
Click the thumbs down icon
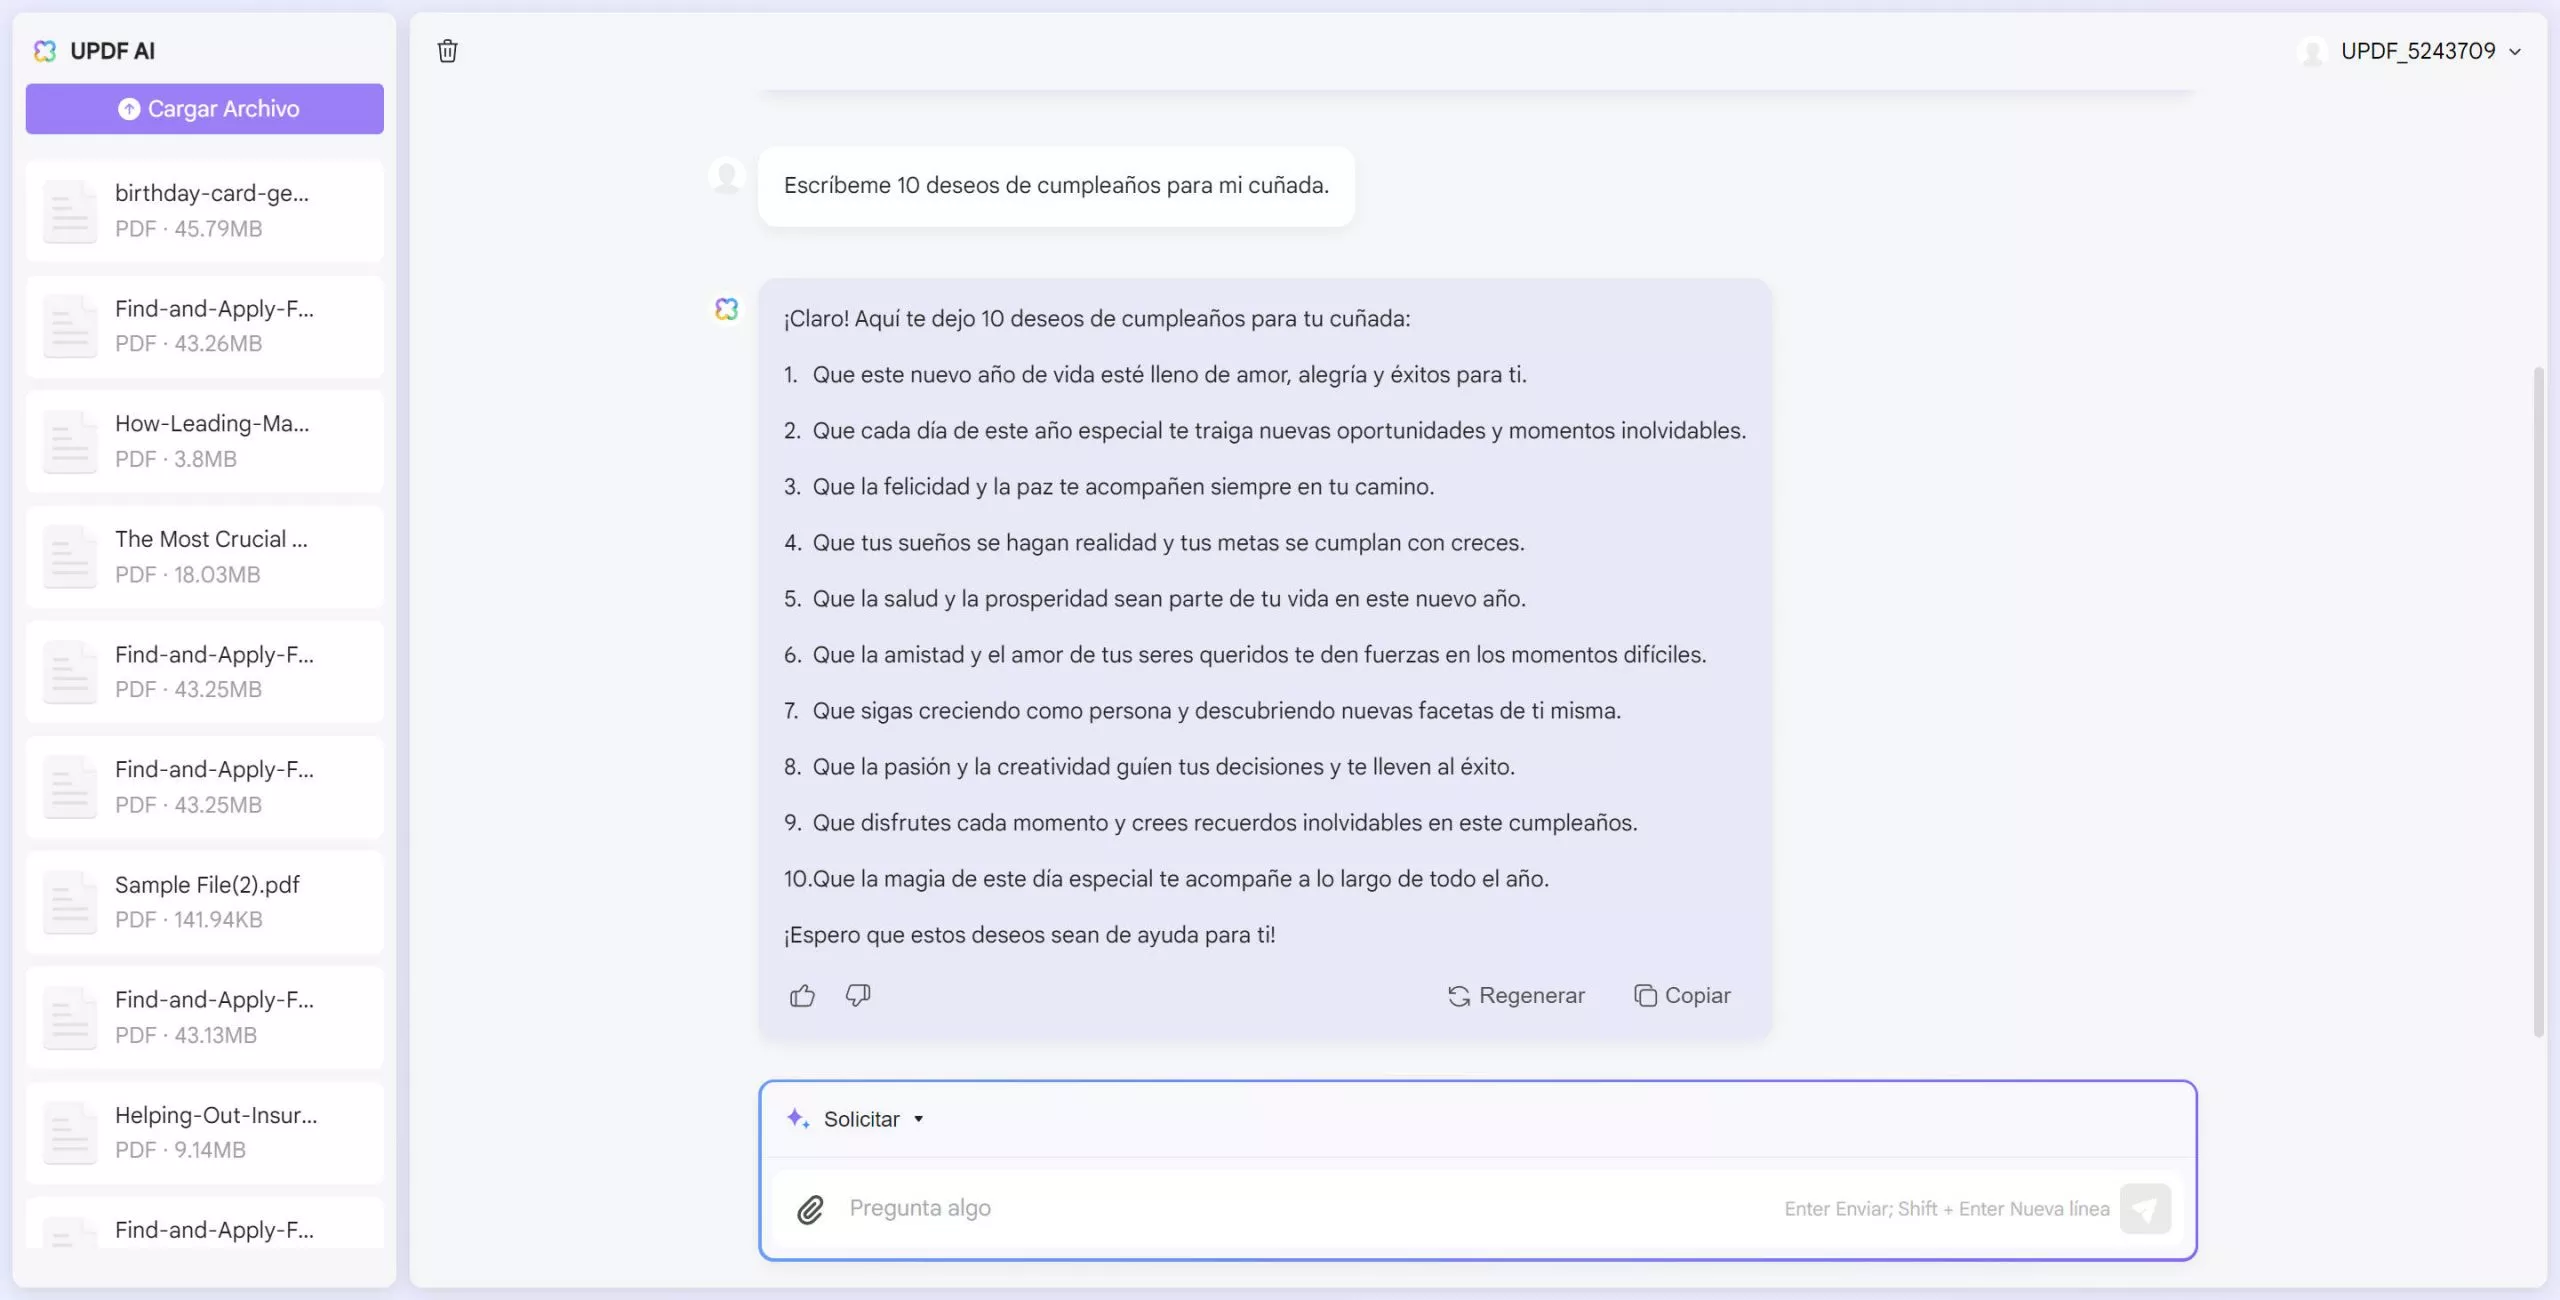pyautogui.click(x=858, y=995)
